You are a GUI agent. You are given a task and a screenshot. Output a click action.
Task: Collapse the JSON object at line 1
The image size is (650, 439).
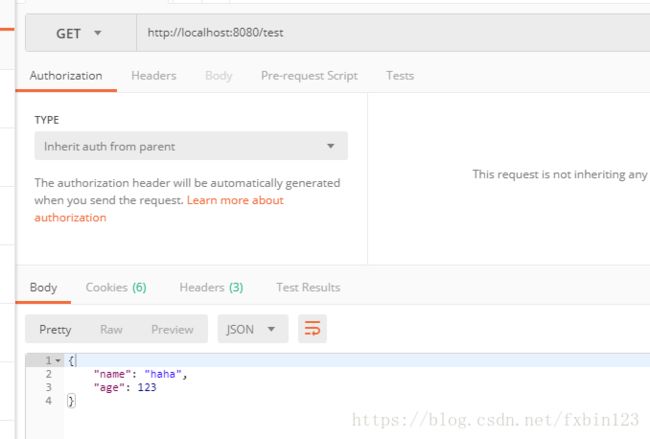click(58, 361)
